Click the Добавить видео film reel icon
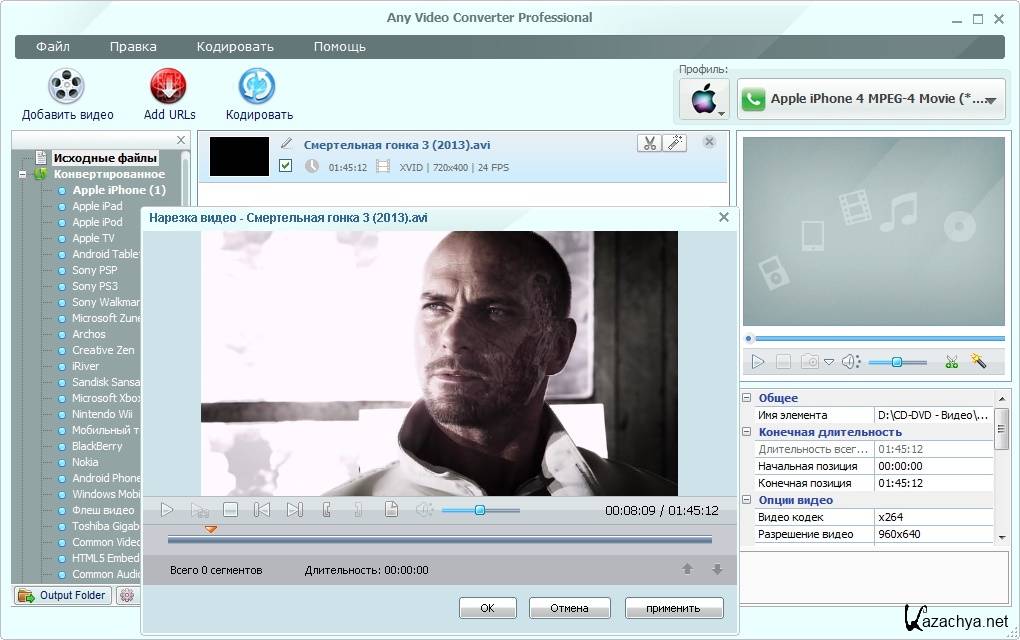1020x640 pixels. coord(67,87)
